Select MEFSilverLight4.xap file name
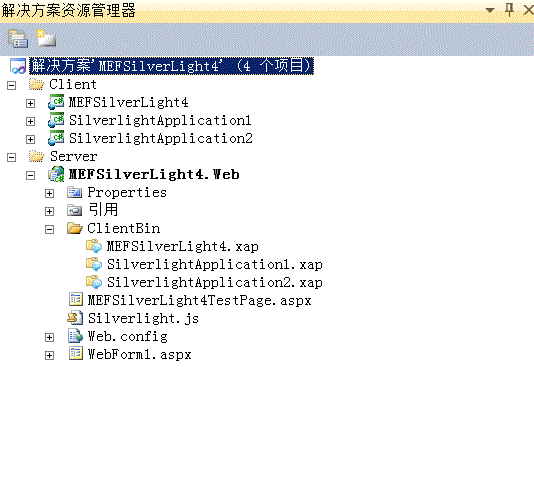This screenshot has height=478, width=534. pos(183,246)
